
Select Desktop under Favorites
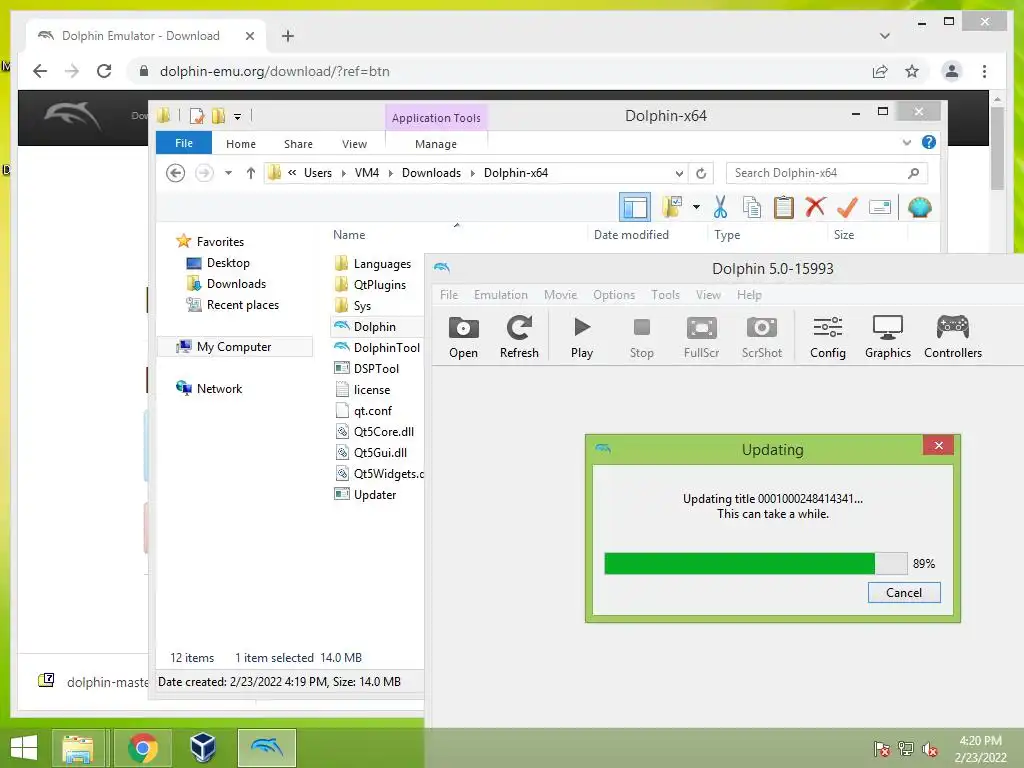(x=228, y=263)
